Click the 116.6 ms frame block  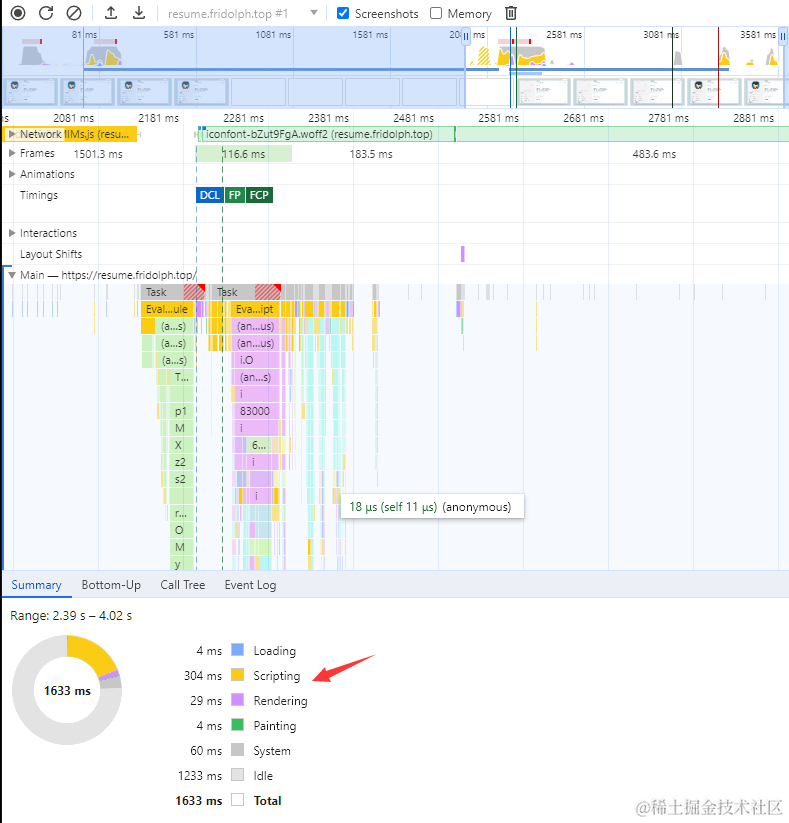pyautogui.click(x=244, y=154)
